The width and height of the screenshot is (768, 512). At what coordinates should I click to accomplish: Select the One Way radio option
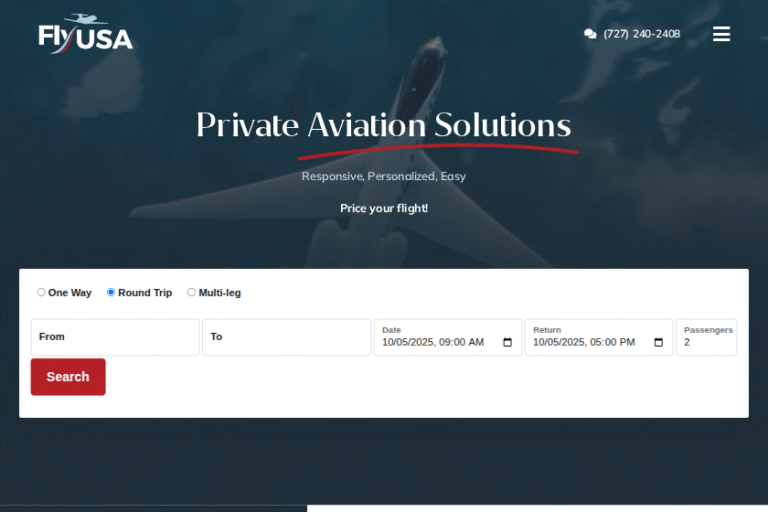(41, 292)
